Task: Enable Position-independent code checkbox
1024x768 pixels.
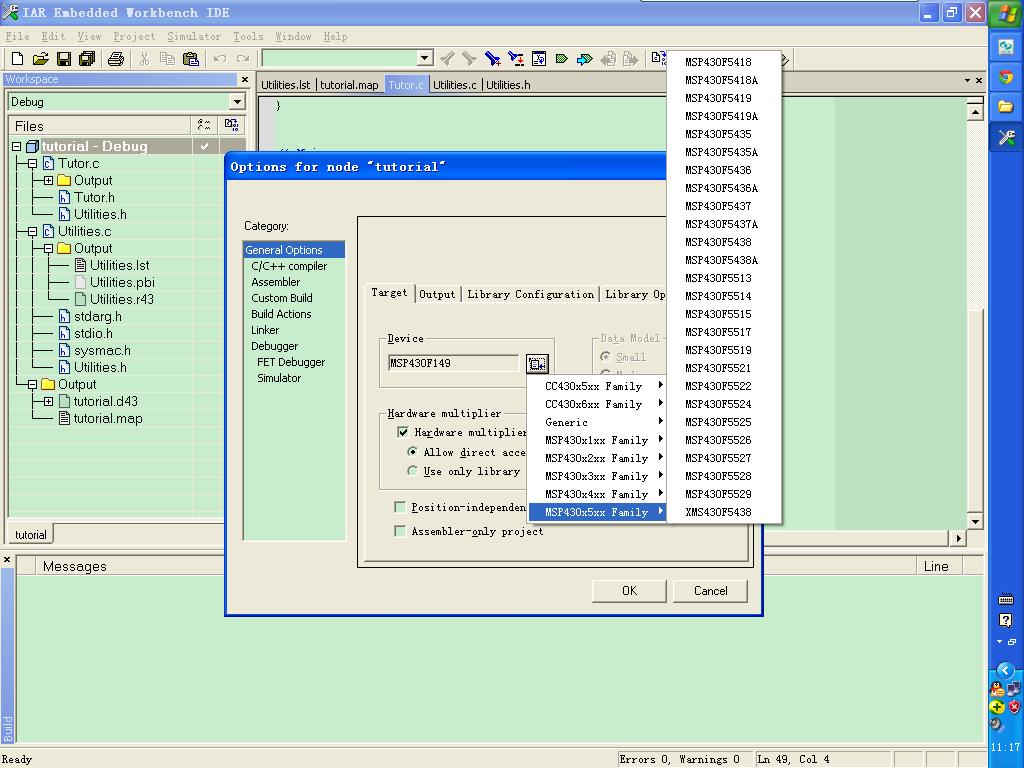Action: [400, 507]
